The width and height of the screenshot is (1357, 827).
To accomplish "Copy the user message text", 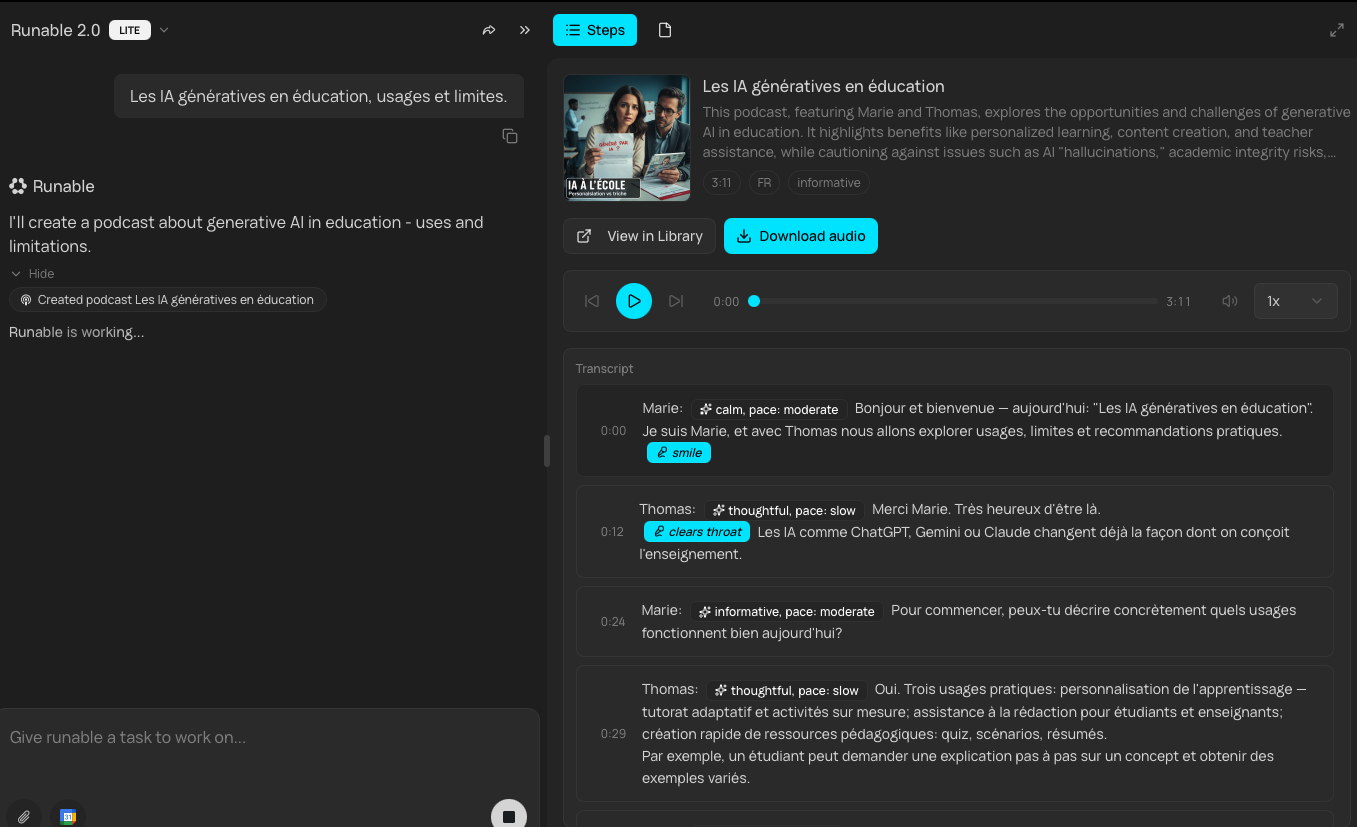I will pyautogui.click(x=510, y=136).
